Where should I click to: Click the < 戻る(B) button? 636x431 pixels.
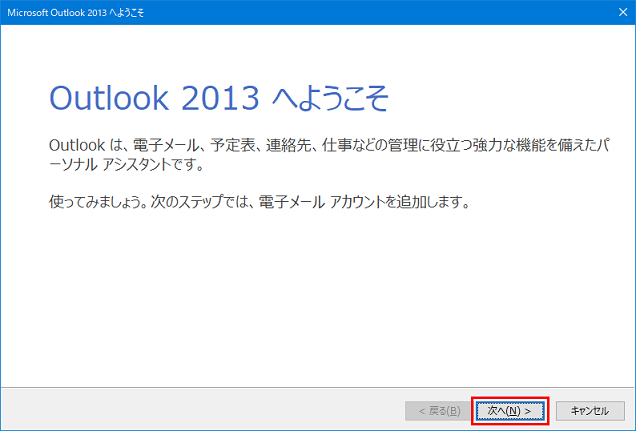coord(439,411)
